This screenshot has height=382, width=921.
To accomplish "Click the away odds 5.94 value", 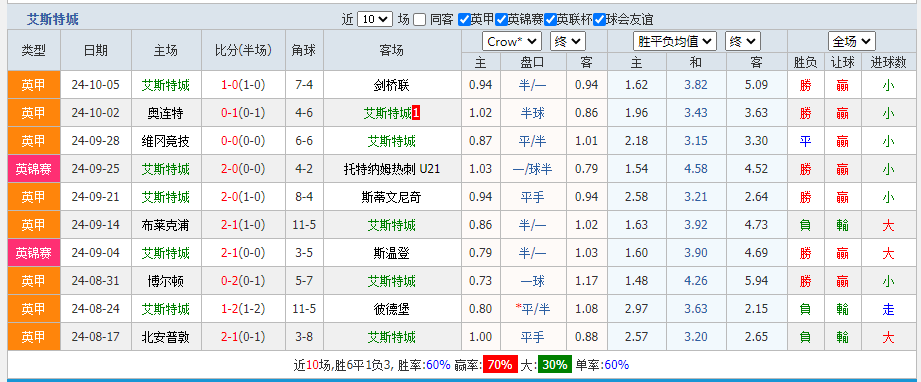I will [x=756, y=282].
